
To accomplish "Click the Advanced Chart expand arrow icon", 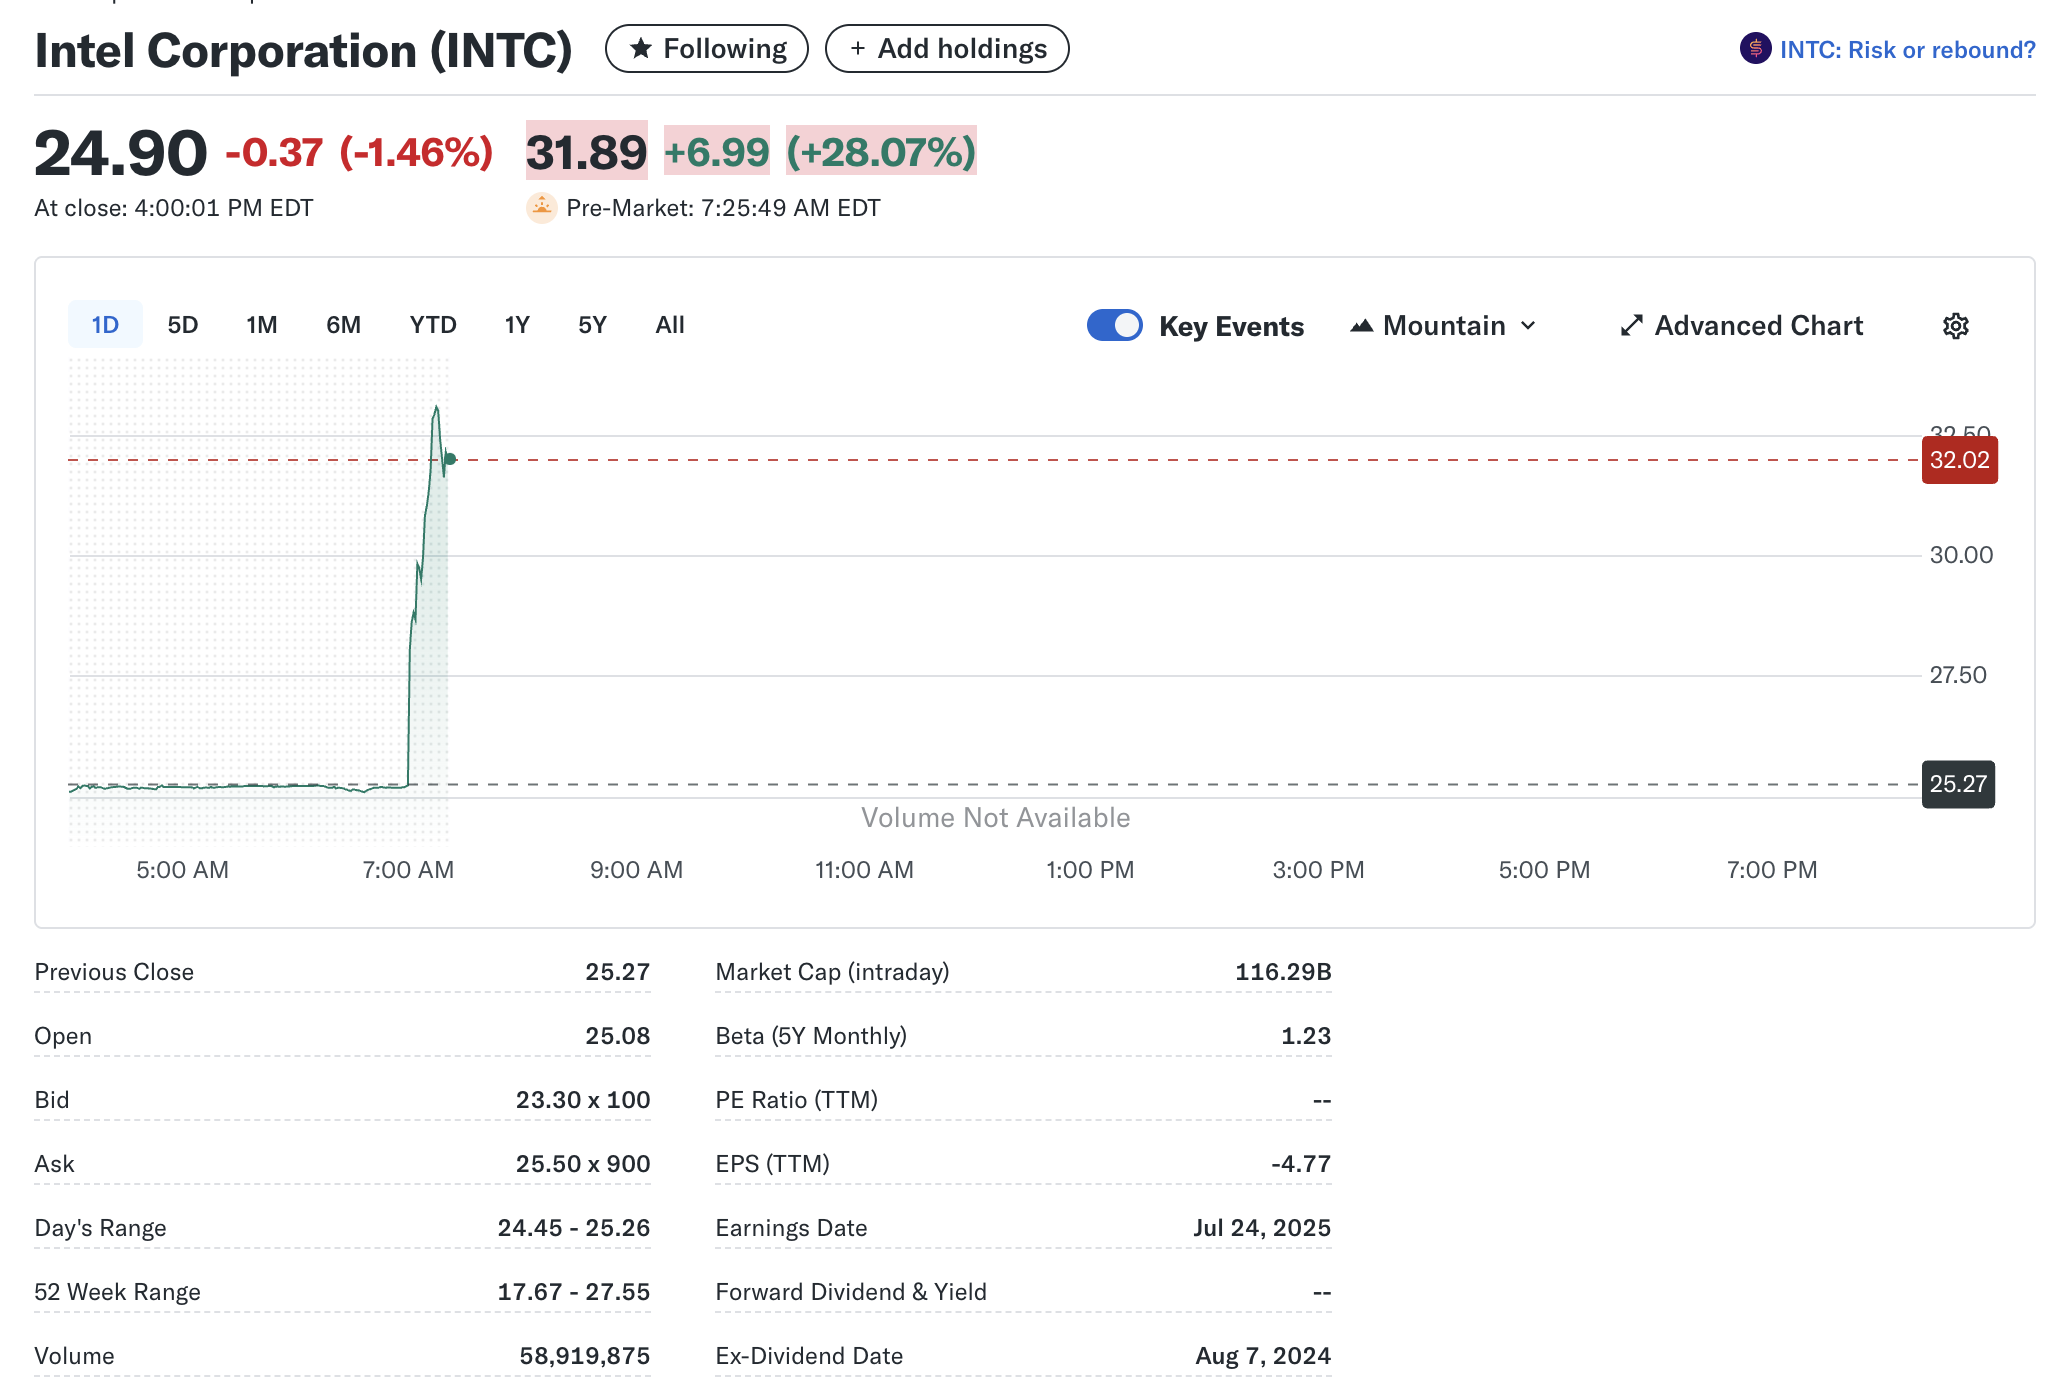I will pos(1631,326).
